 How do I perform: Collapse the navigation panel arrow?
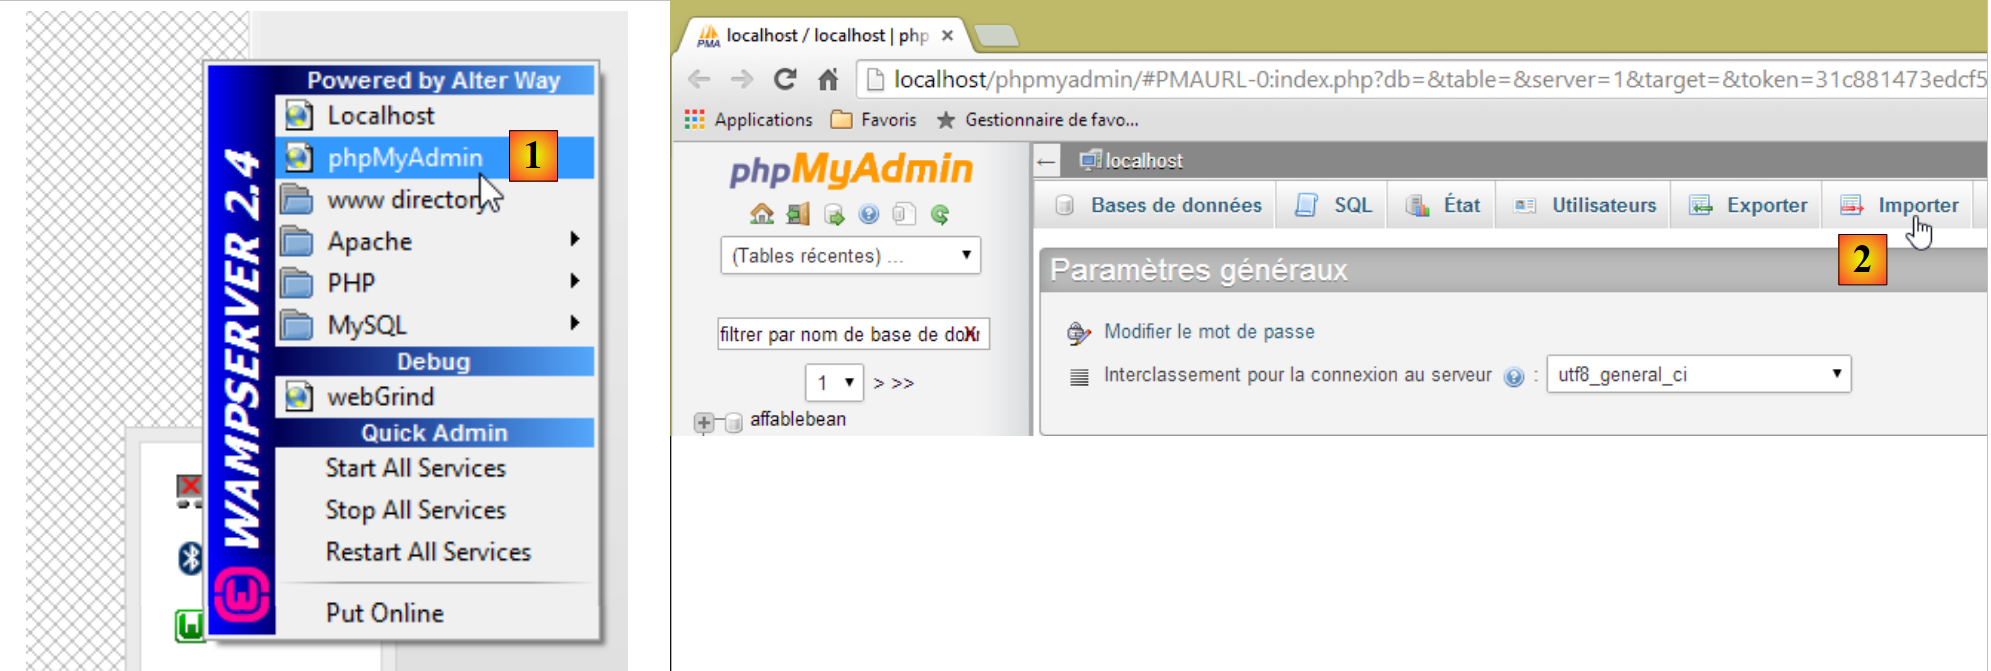(x=1046, y=161)
